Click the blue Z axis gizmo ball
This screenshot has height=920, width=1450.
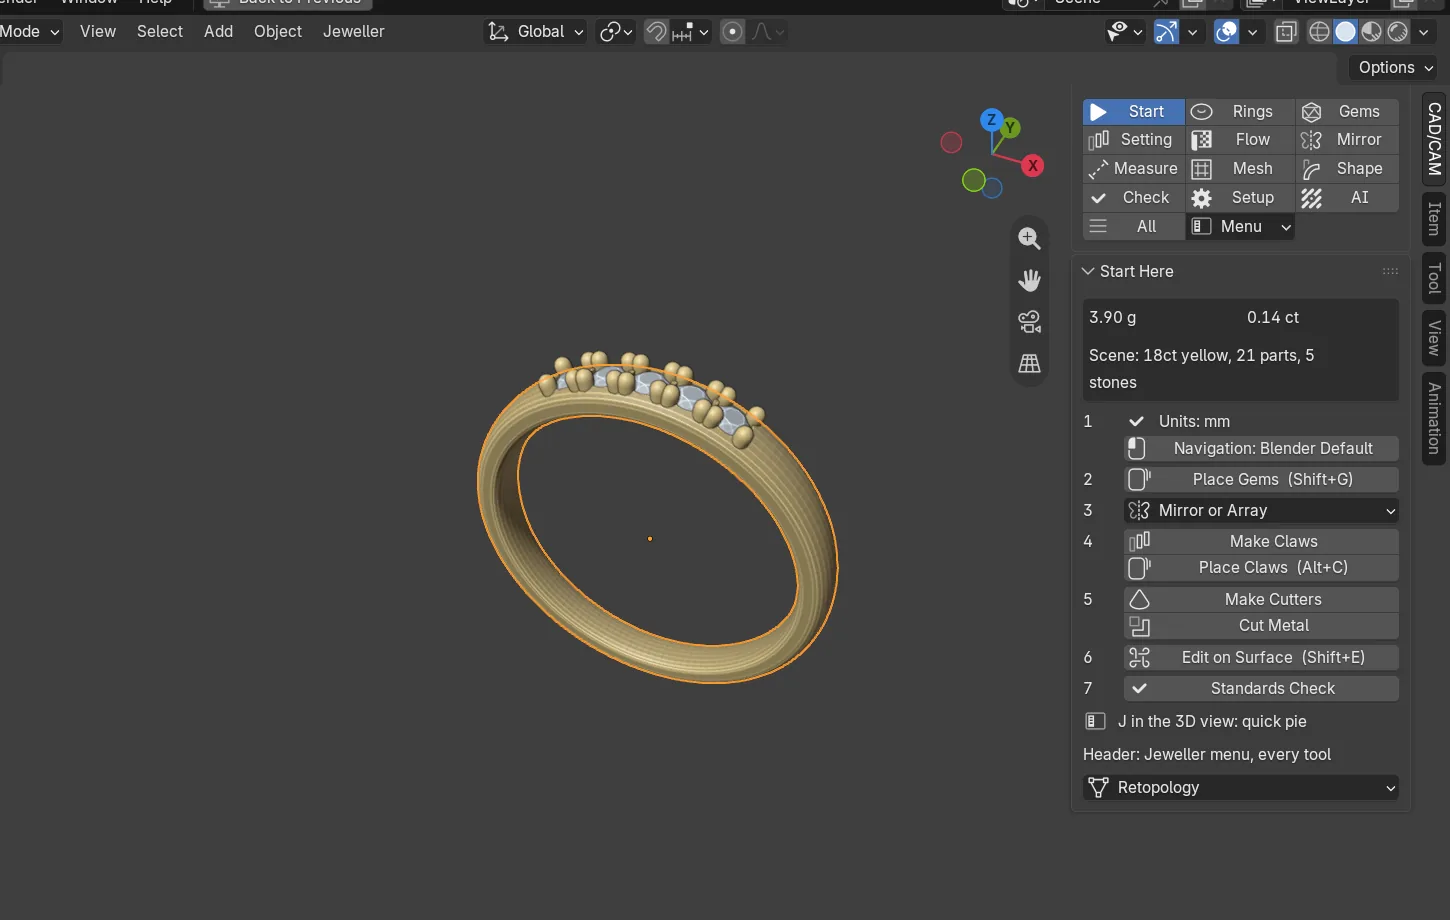(x=991, y=120)
